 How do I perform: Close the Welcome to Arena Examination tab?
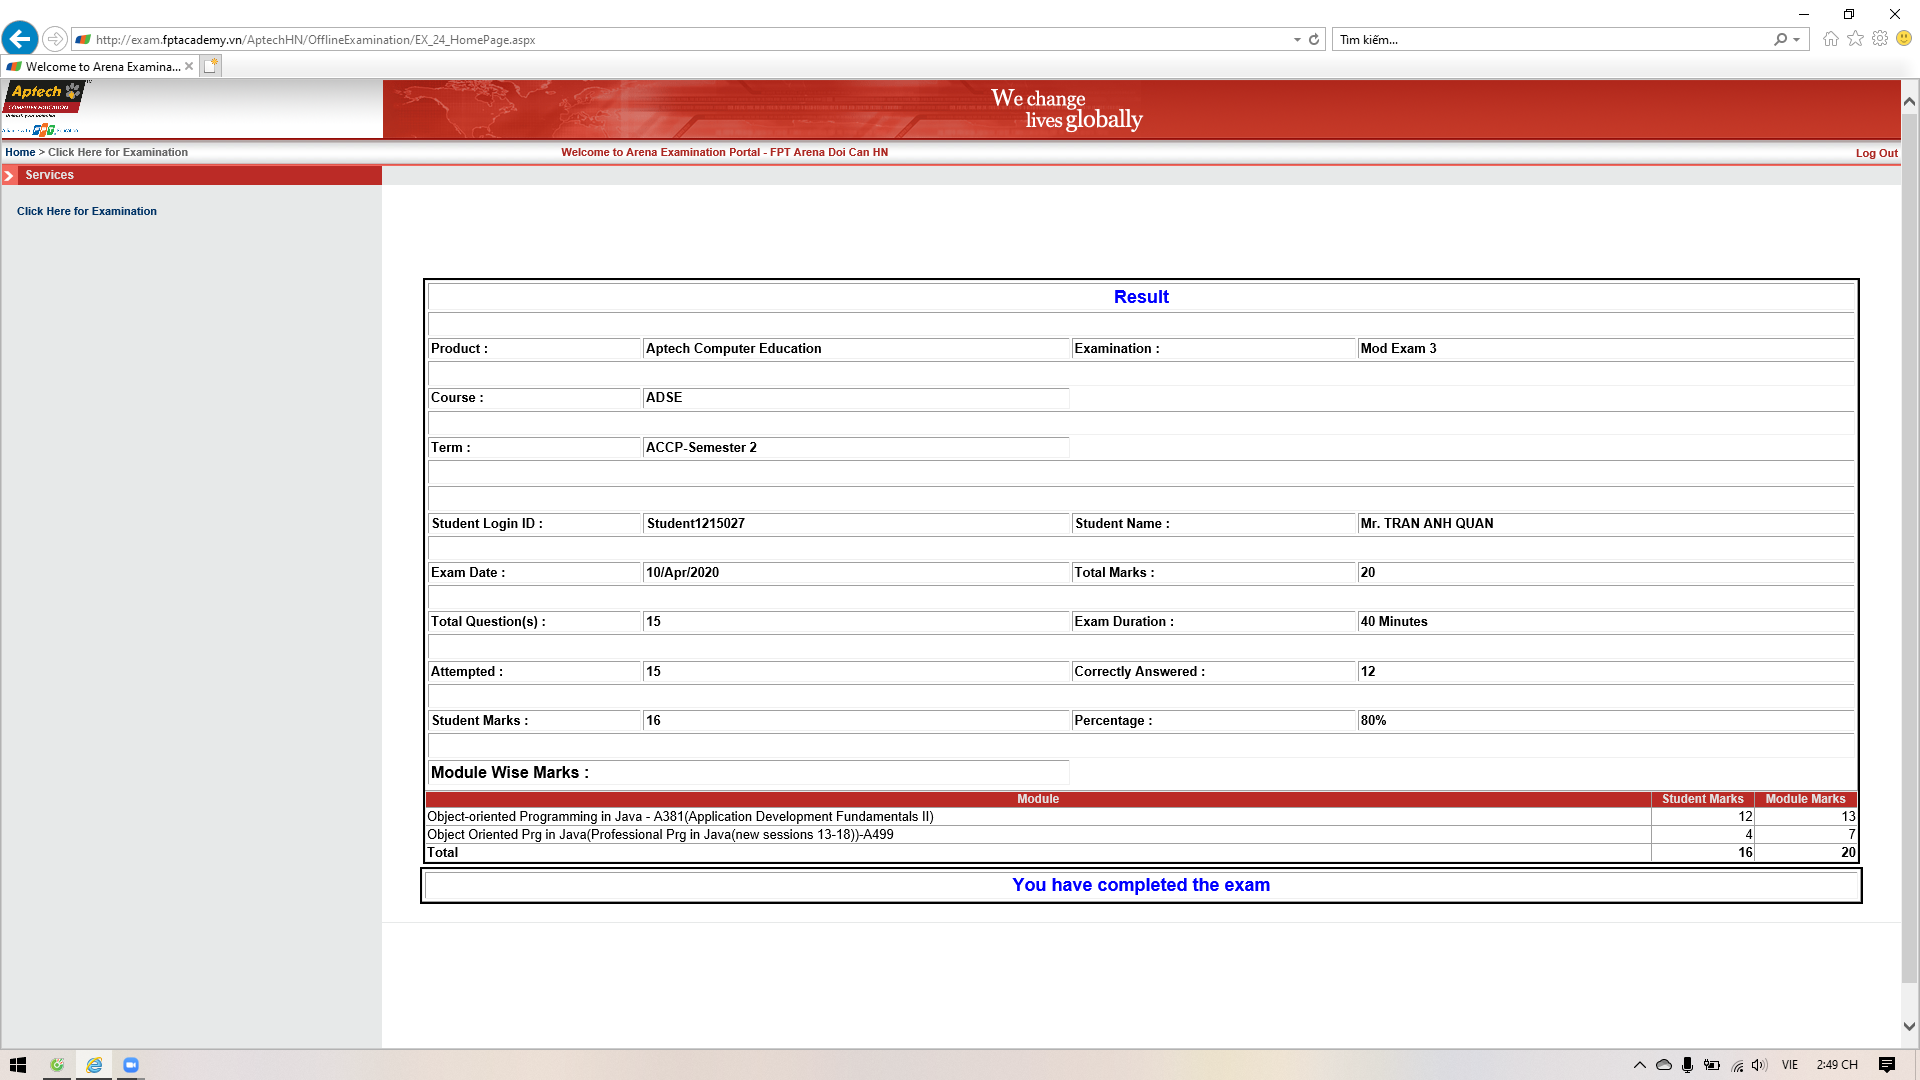[x=189, y=66]
